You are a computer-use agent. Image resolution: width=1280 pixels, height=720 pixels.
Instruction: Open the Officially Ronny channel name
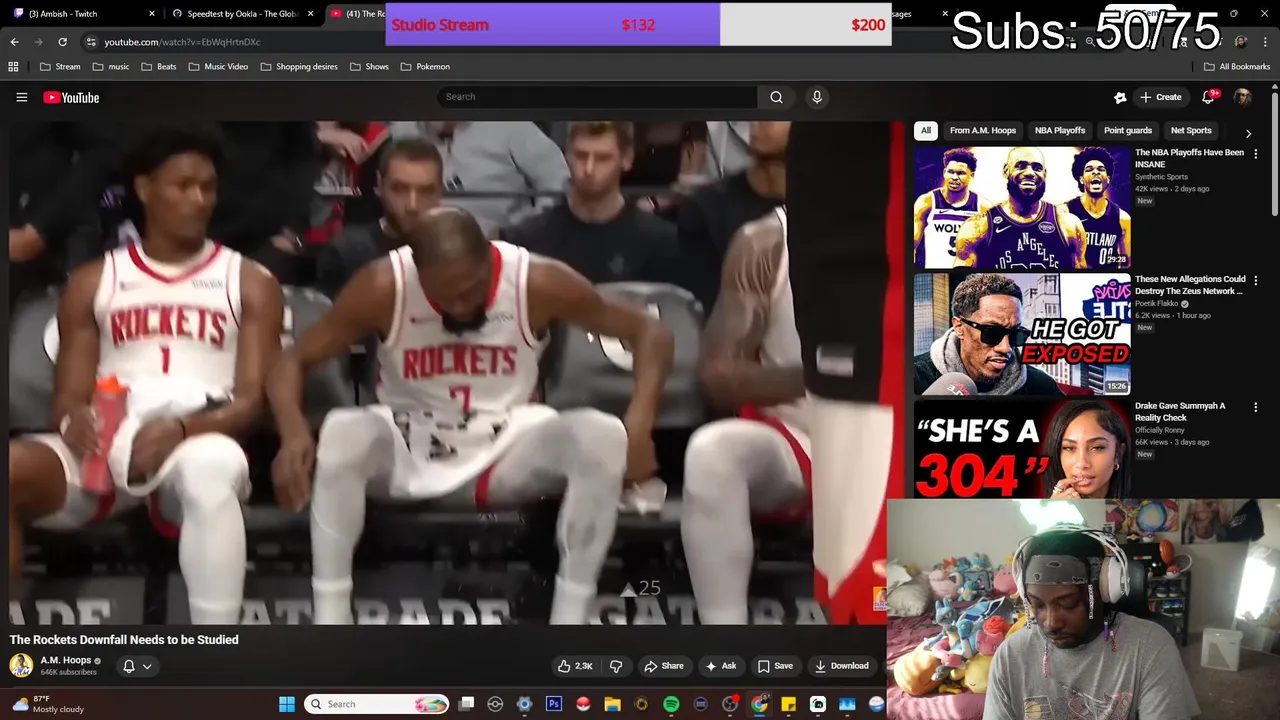tap(1160, 431)
